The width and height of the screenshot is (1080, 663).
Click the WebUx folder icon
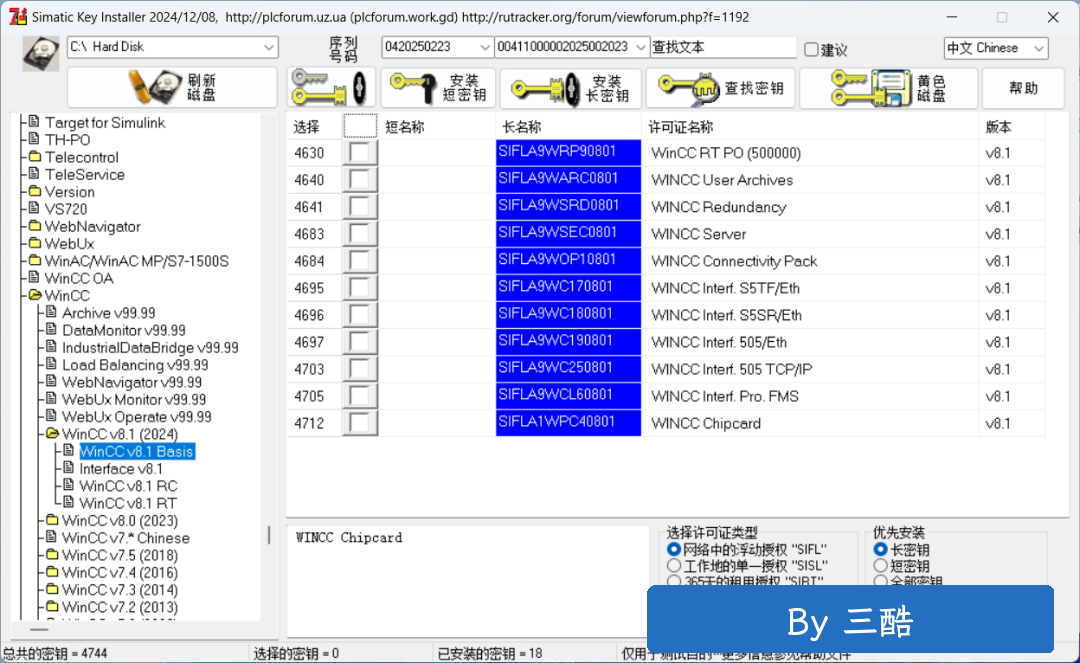(35, 243)
